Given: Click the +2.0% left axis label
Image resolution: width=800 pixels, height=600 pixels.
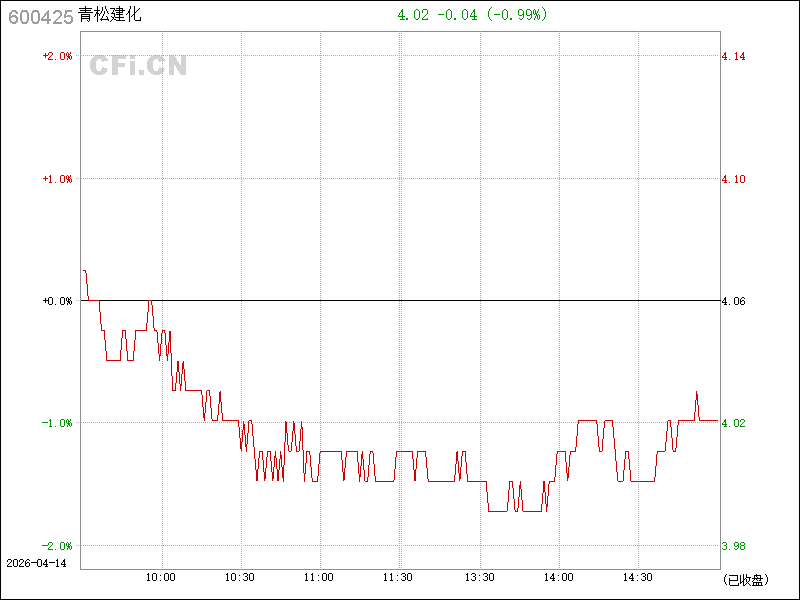Looking at the screenshot, I should 56,56.
